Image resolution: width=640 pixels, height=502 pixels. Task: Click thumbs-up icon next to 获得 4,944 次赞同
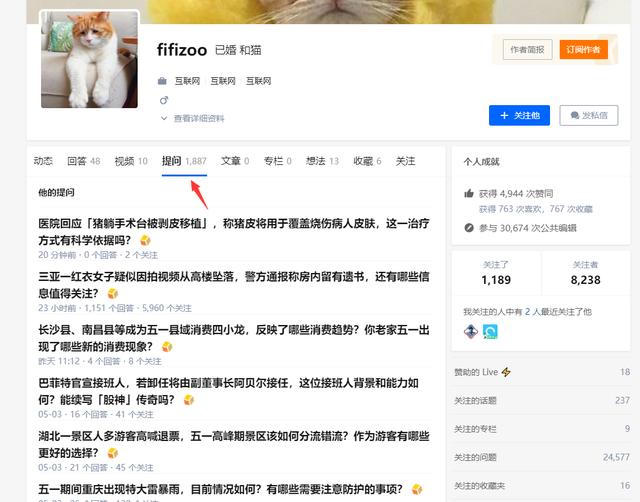point(469,193)
